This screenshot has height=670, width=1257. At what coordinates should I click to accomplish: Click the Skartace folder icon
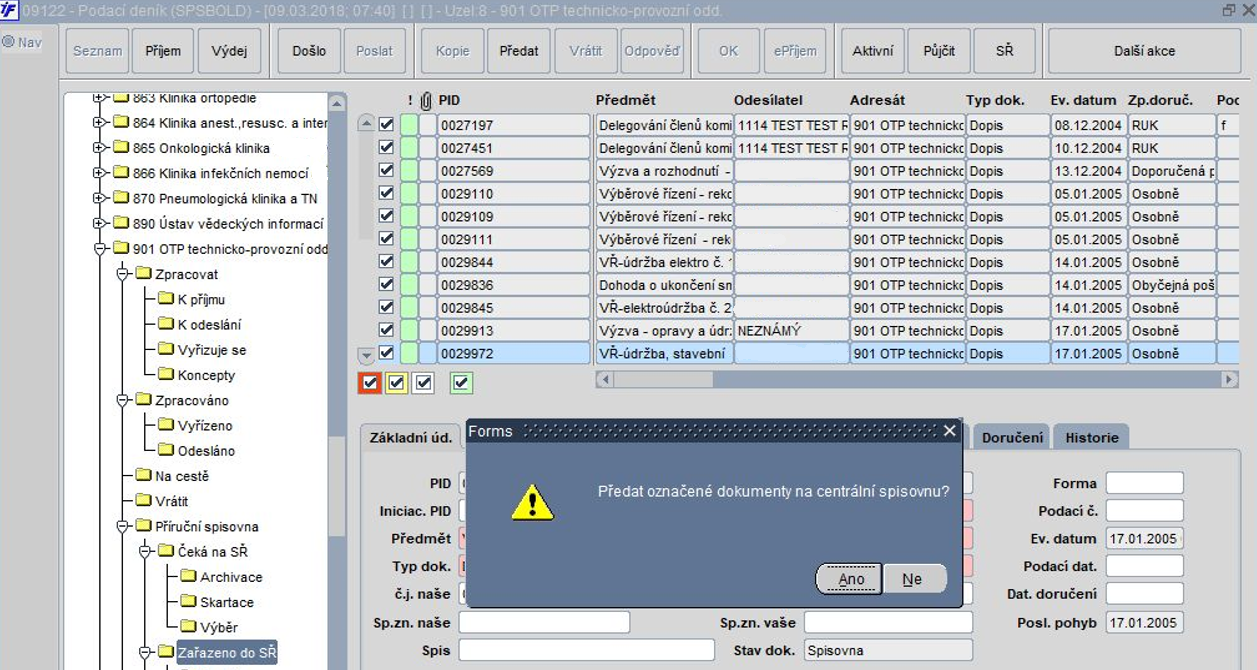188,602
